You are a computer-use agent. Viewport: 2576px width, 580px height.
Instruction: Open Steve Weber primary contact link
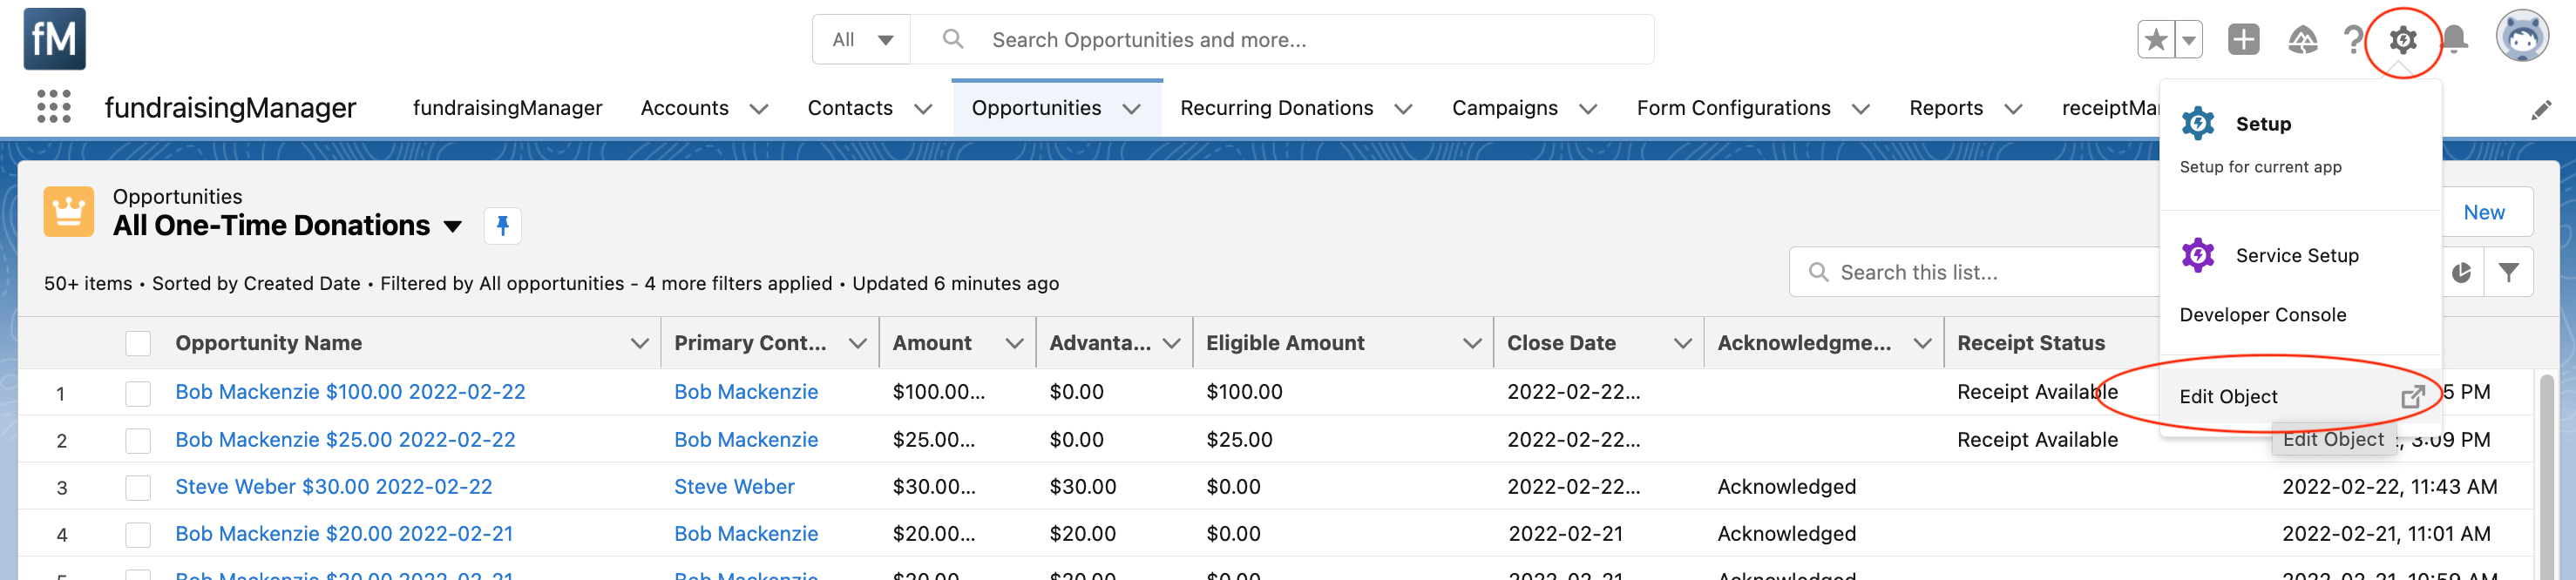click(734, 487)
